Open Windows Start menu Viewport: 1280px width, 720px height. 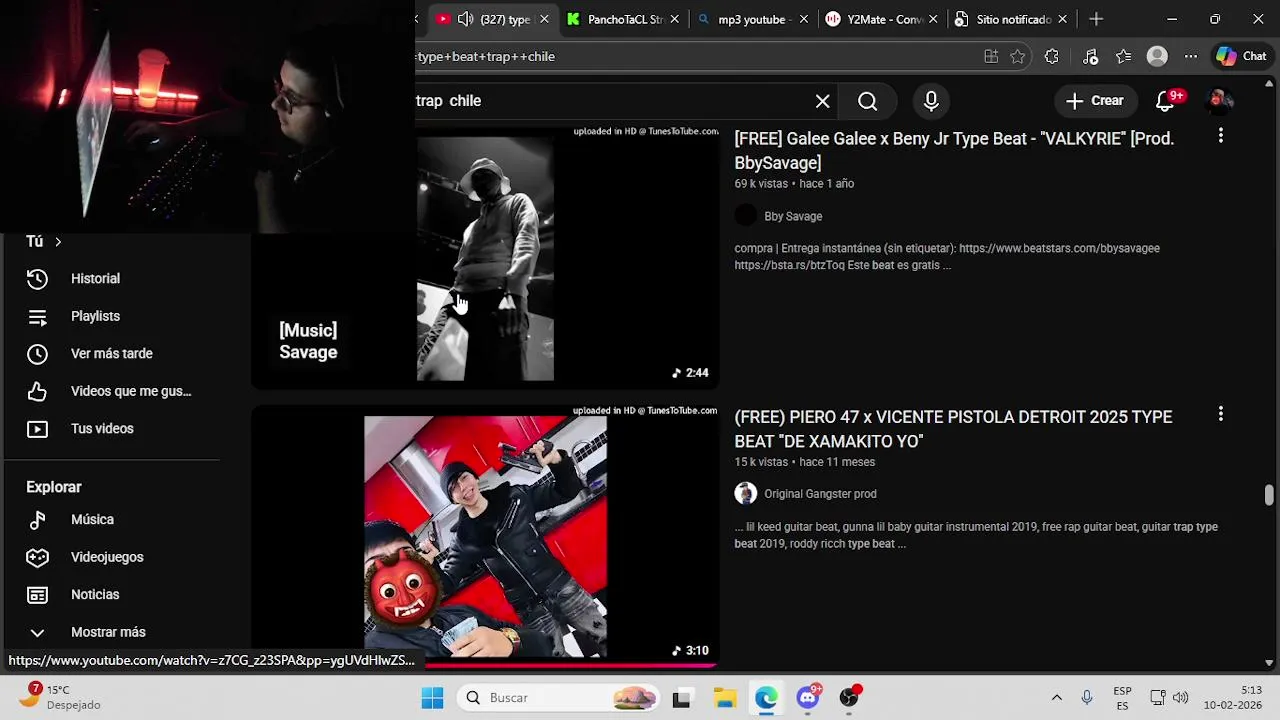click(432, 698)
